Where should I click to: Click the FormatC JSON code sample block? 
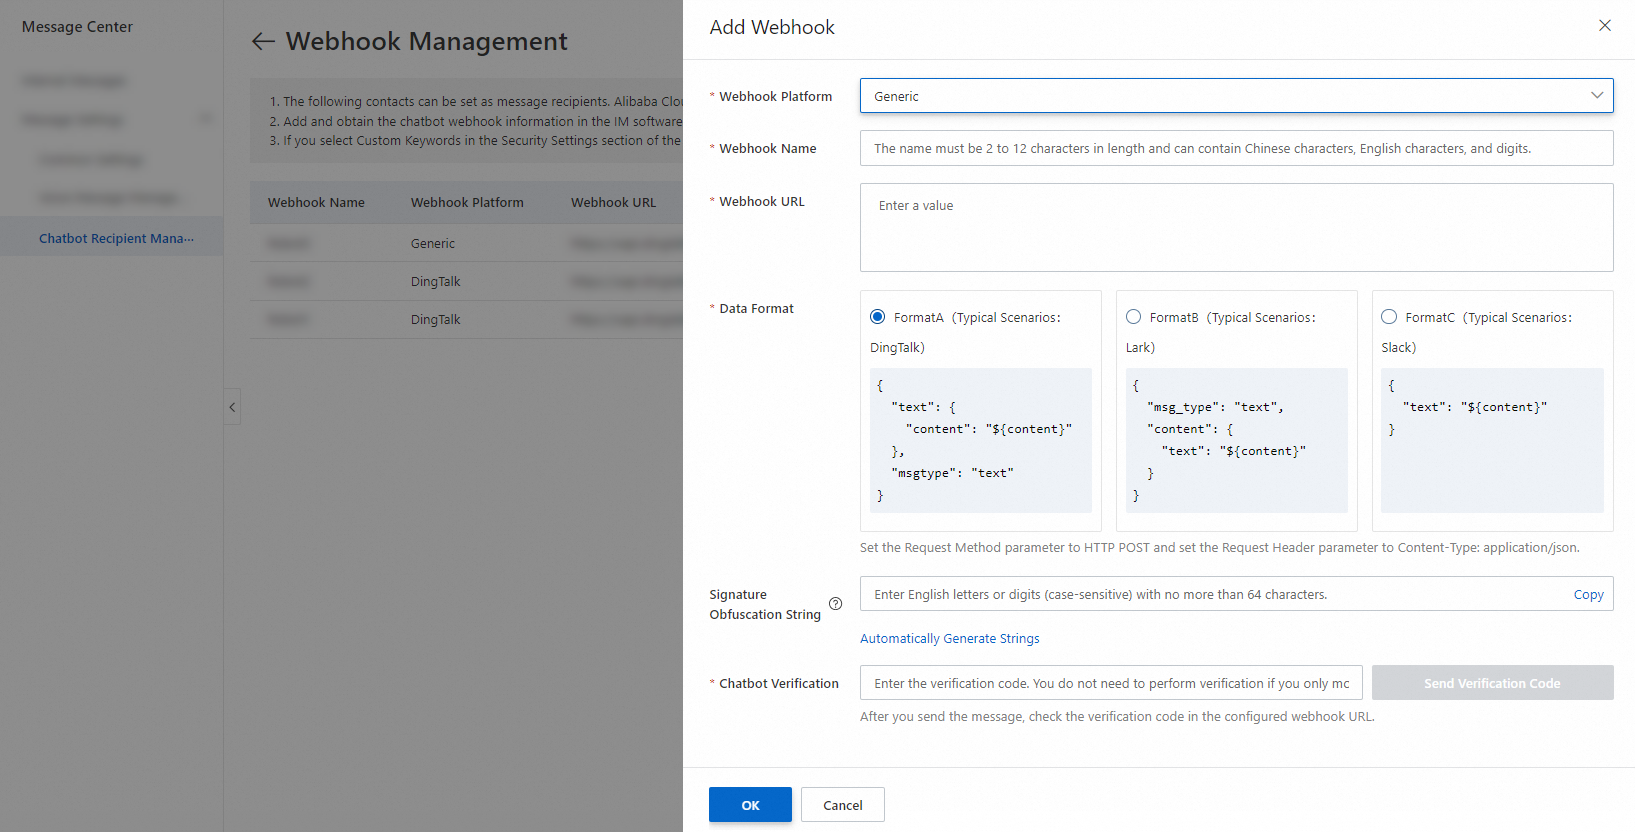coord(1492,440)
